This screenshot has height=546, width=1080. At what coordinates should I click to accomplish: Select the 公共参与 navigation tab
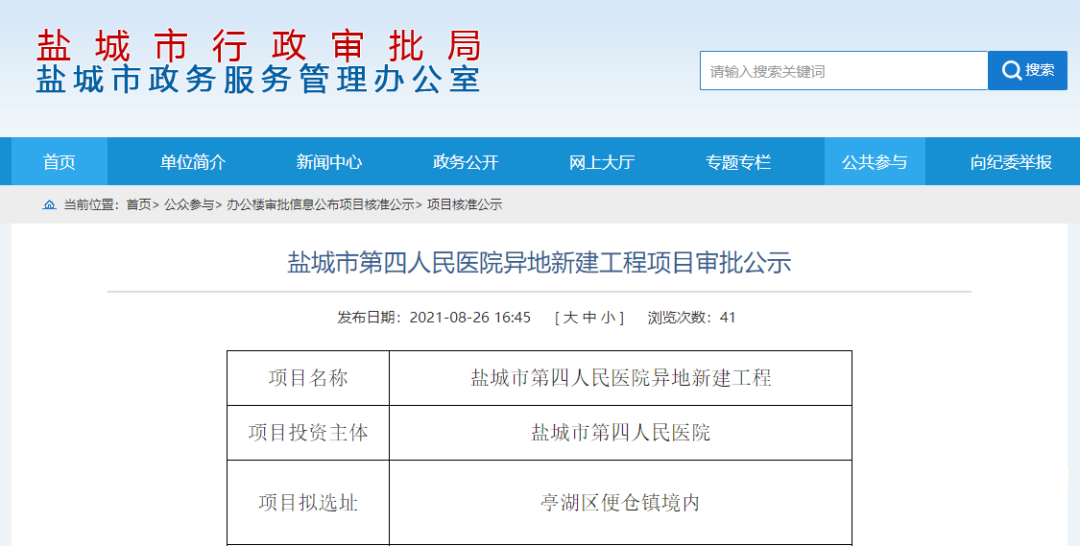tap(874, 162)
